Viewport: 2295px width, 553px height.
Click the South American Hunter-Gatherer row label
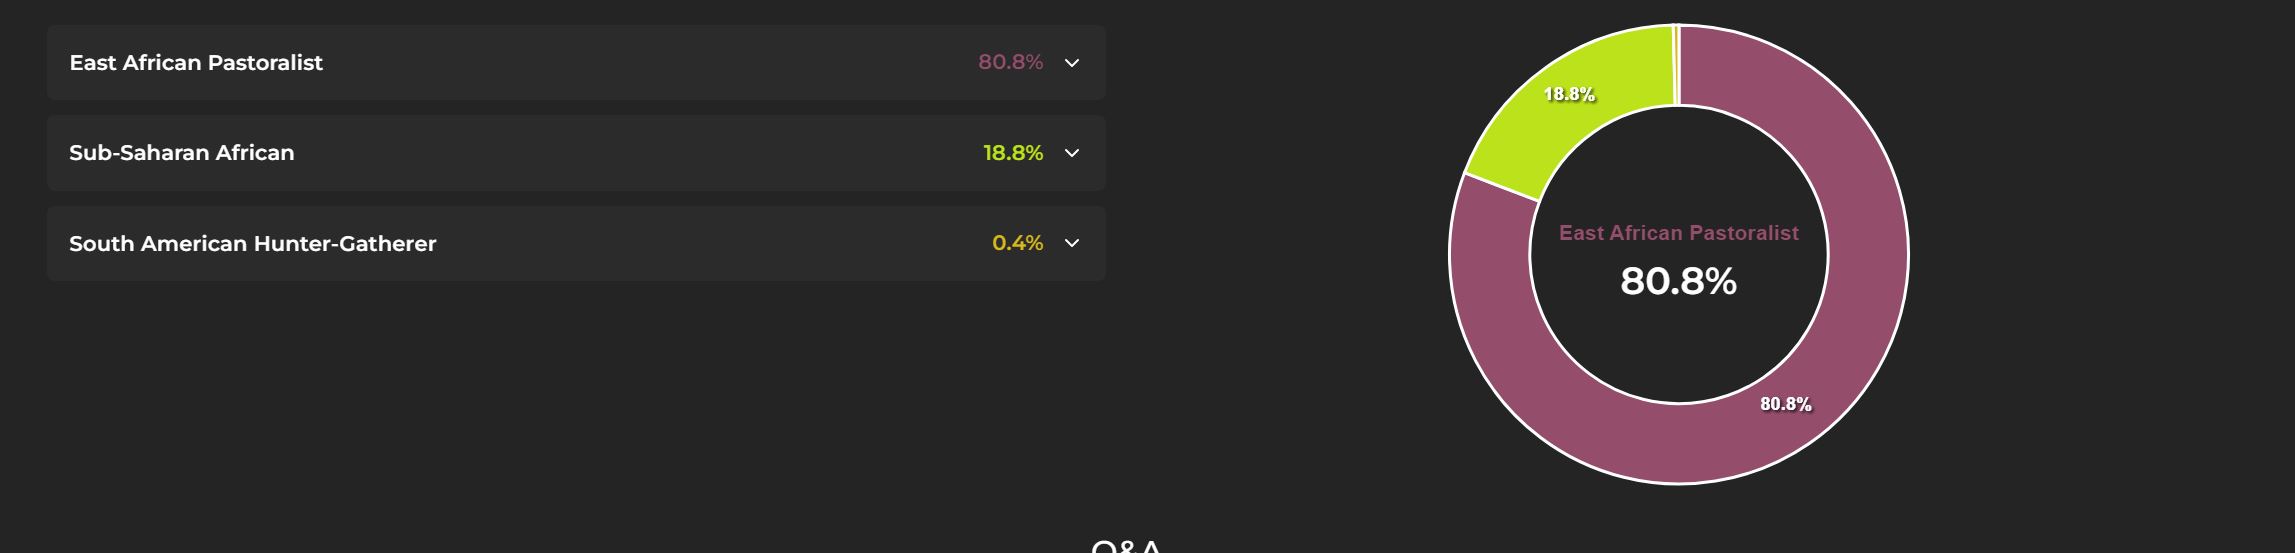click(253, 243)
